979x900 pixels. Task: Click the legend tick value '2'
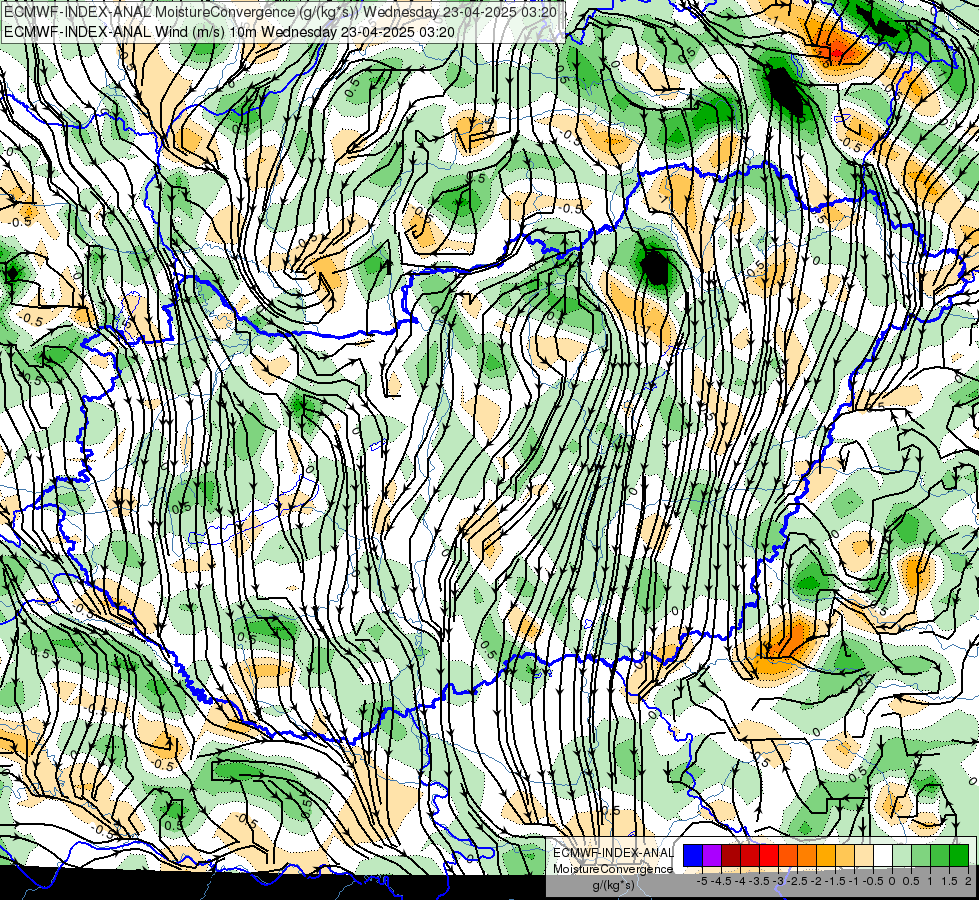tap(968, 881)
